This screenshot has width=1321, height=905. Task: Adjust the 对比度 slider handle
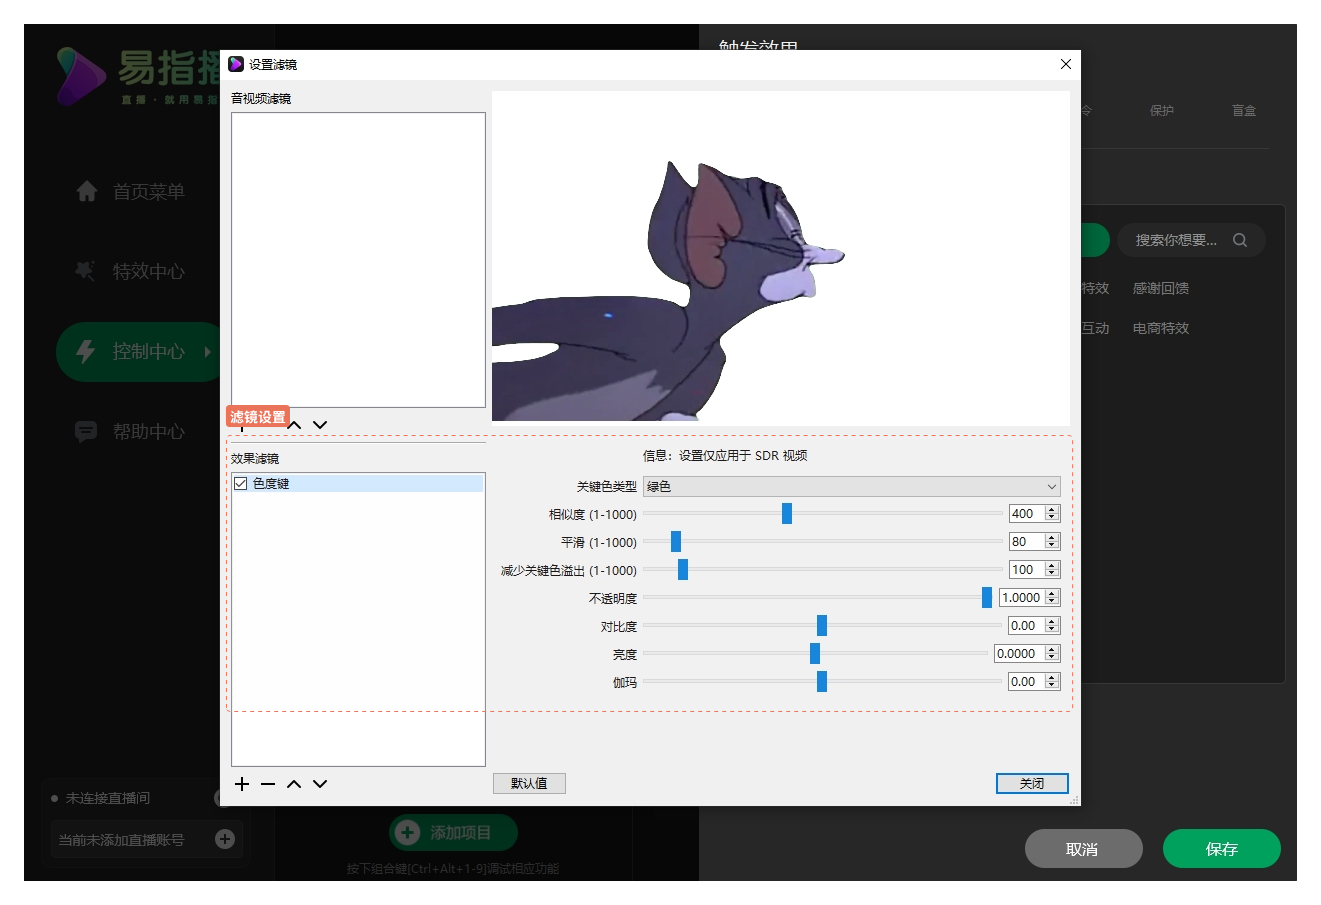click(x=822, y=626)
